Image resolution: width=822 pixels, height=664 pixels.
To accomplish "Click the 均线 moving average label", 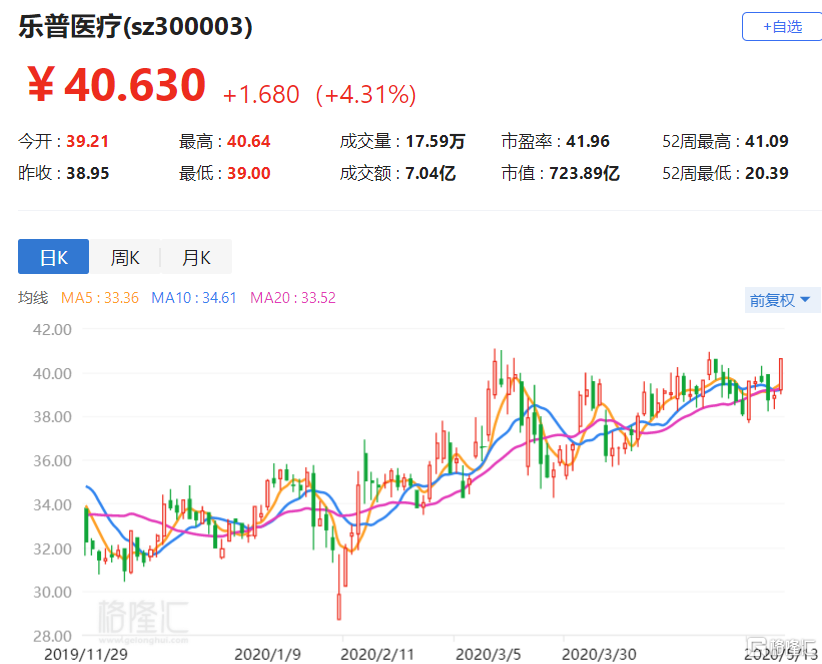I will click(33, 298).
